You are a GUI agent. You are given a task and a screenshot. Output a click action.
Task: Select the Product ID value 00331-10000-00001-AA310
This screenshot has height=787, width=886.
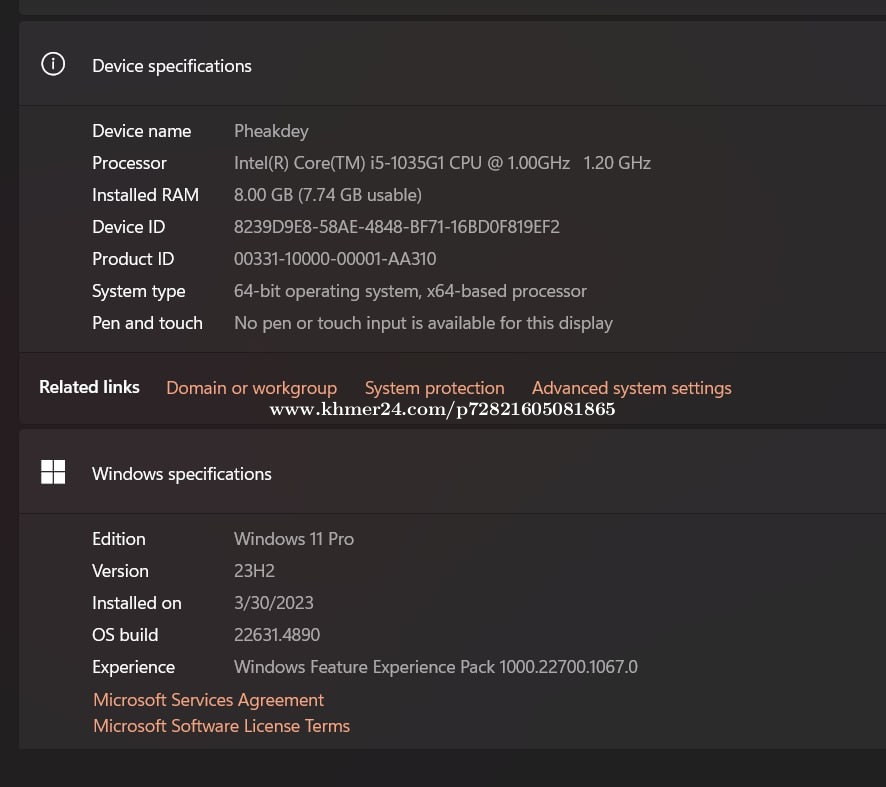tap(335, 259)
